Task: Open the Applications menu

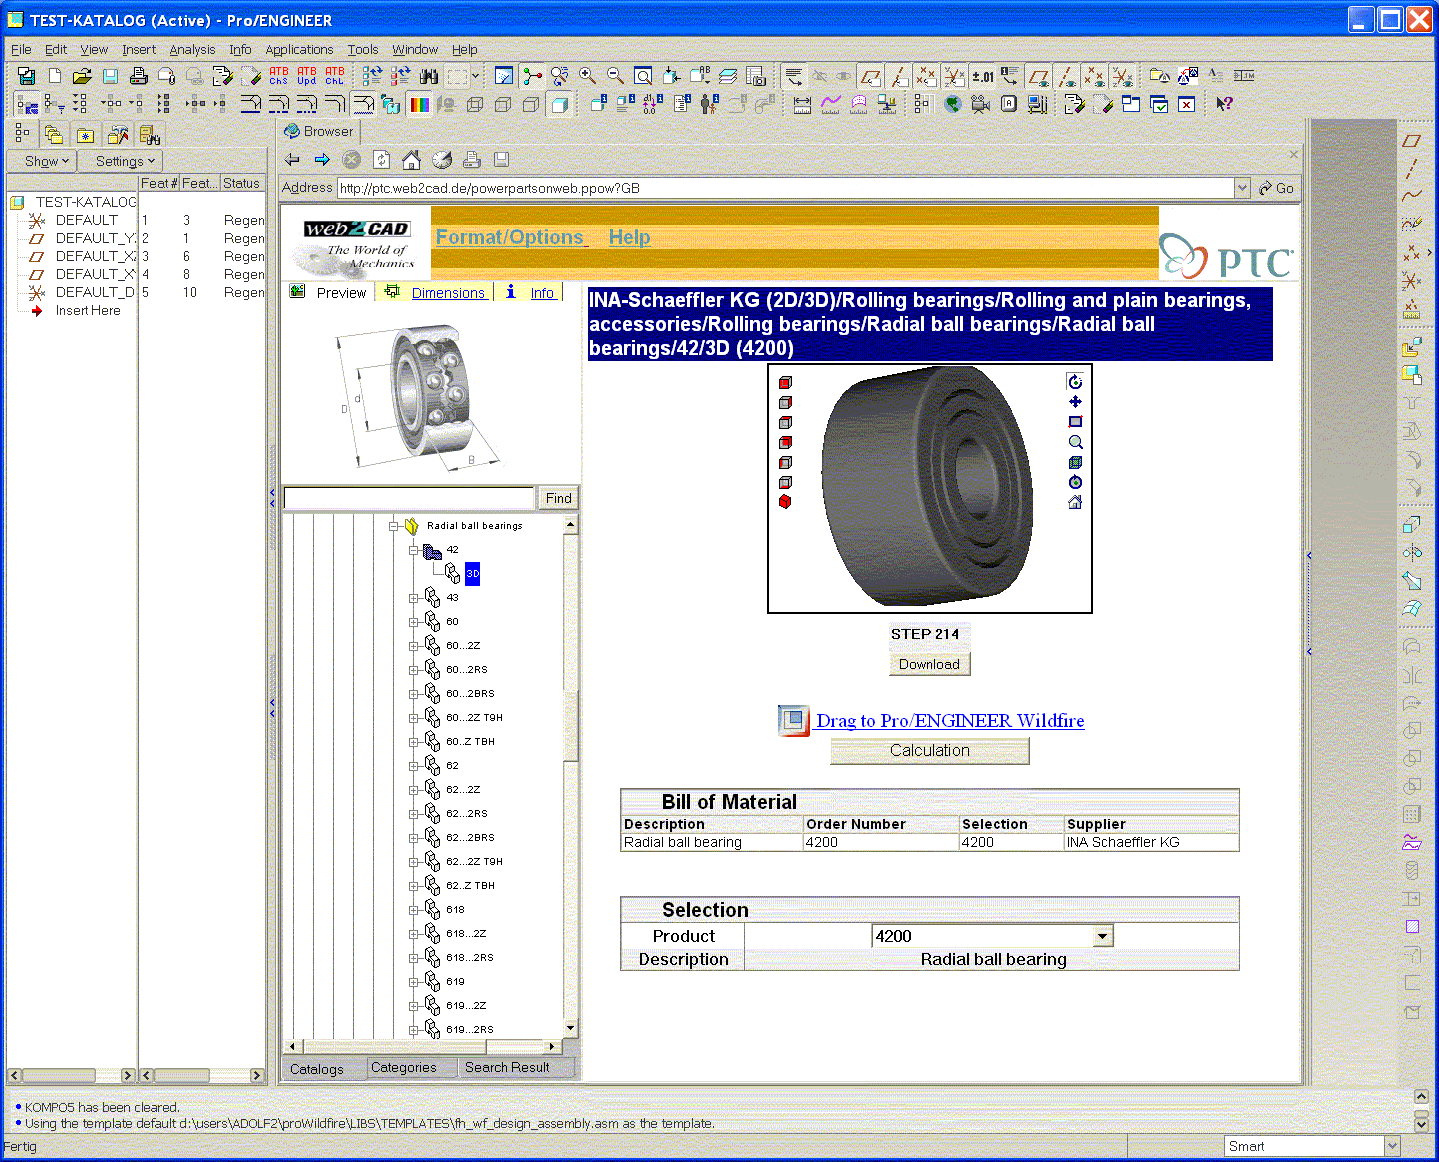Action: point(299,49)
